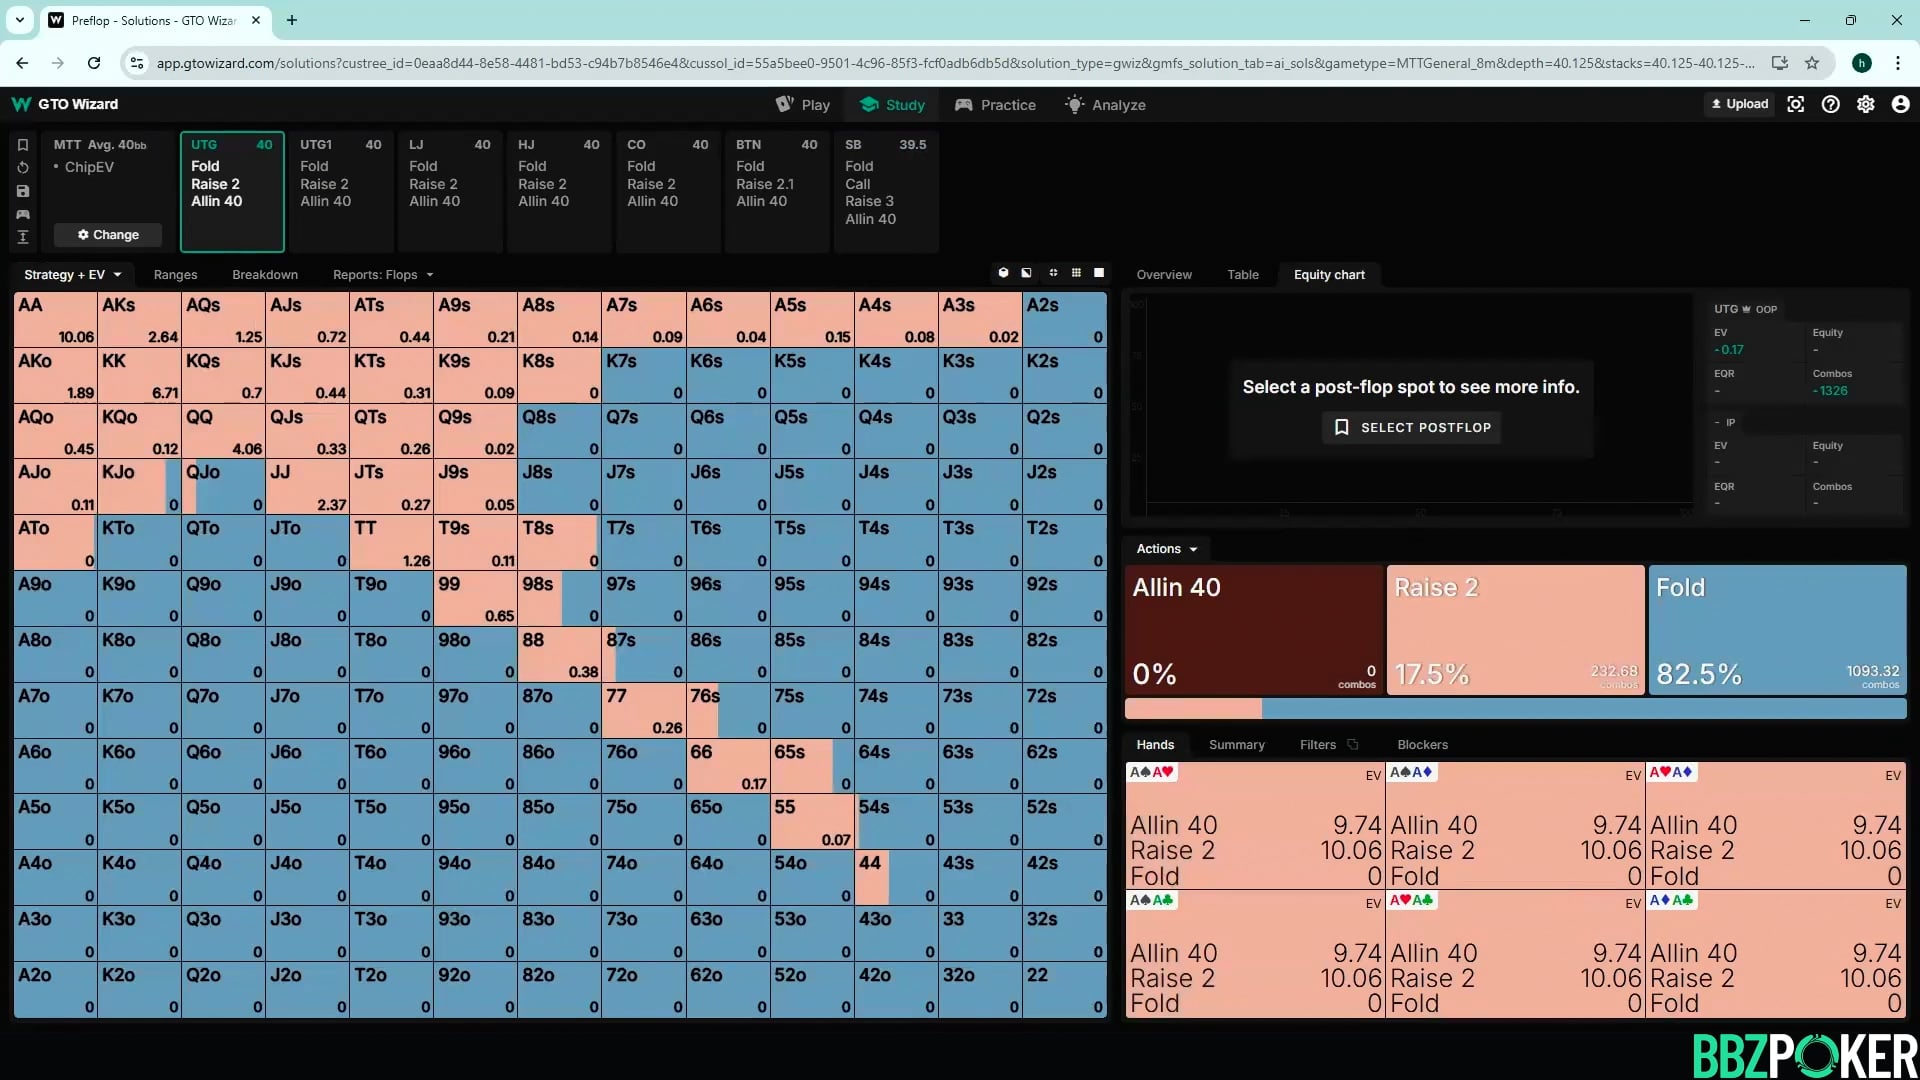Select the Raise 2 action color block
This screenshot has height=1080, width=1920.
click(1515, 630)
